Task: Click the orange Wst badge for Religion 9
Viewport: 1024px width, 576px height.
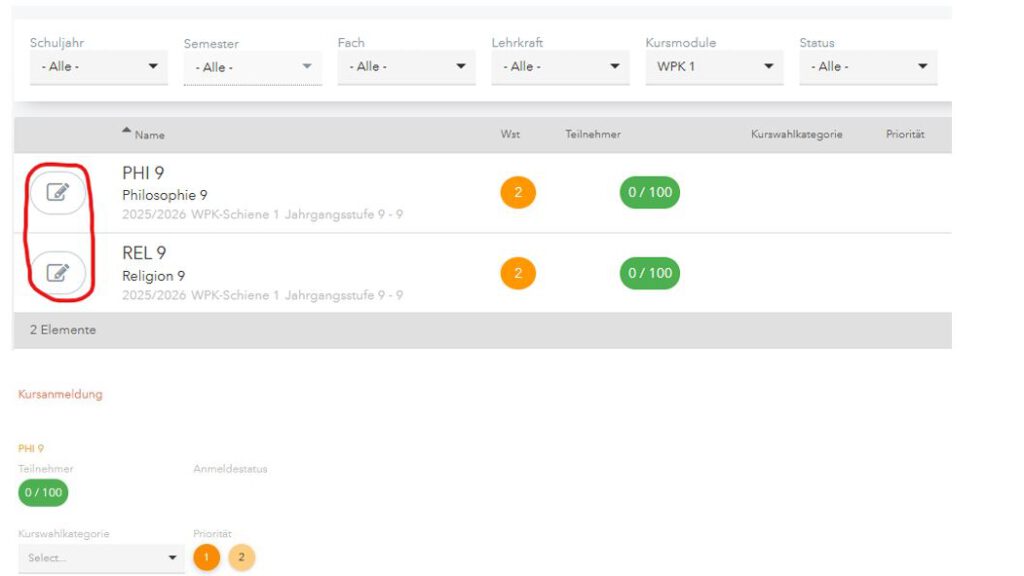Action: tap(518, 273)
